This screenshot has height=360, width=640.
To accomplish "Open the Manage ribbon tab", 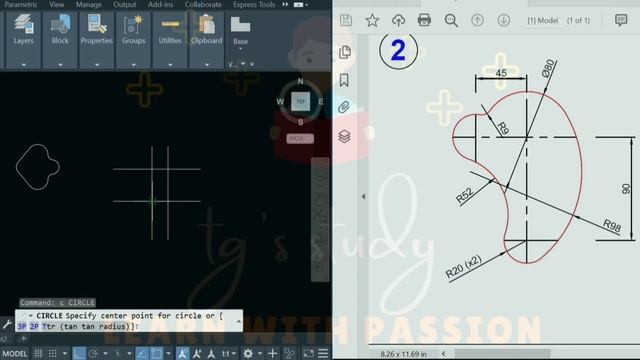I will (89, 4).
